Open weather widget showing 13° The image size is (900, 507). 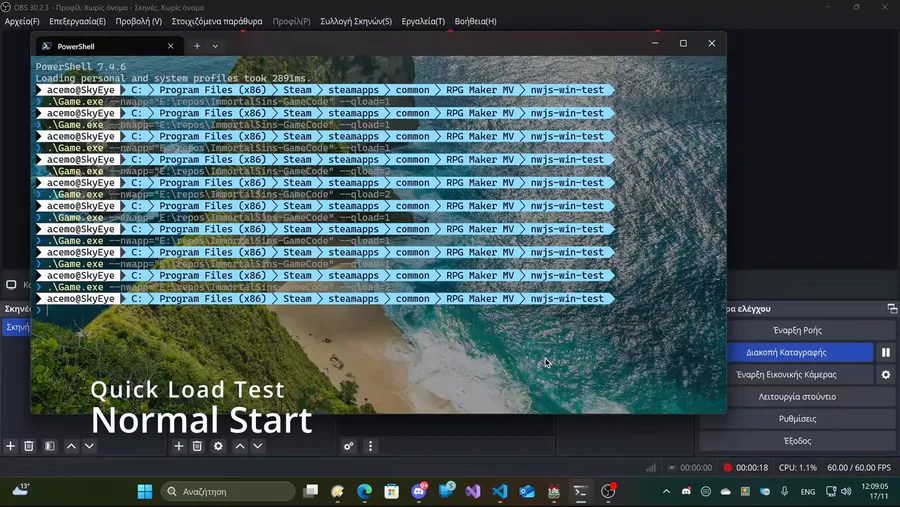click(x=21, y=490)
